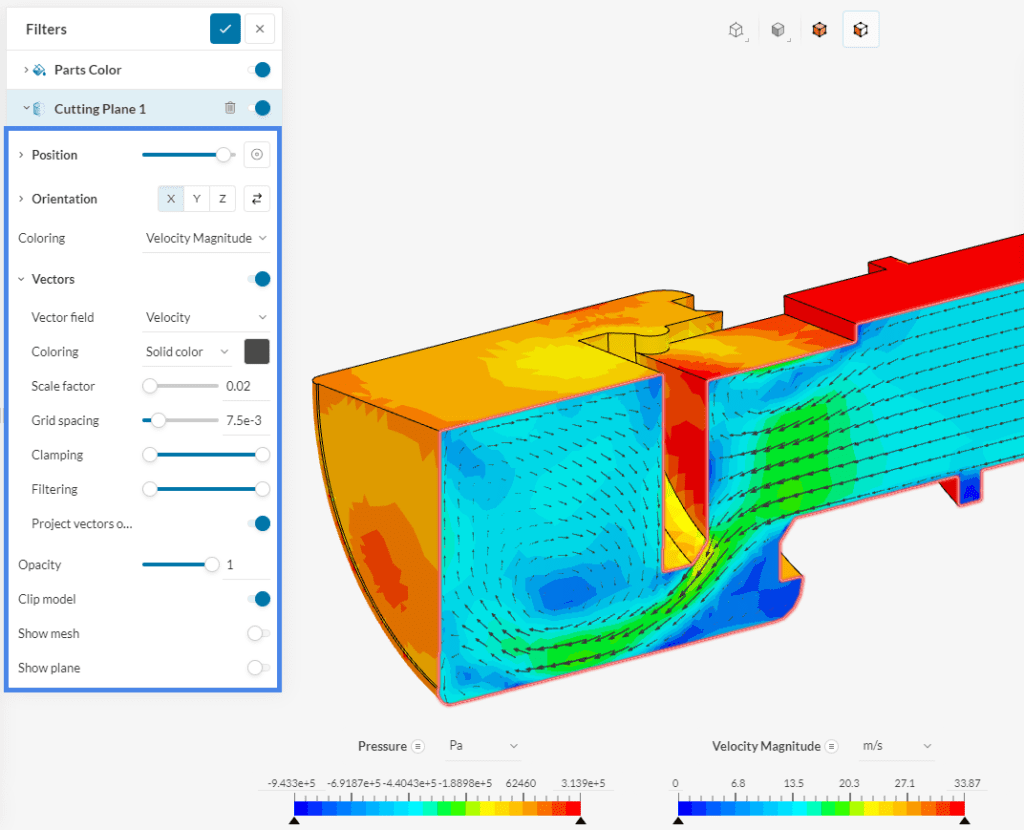Image resolution: width=1024 pixels, height=830 pixels.
Task: Switch orientation to the Z axis
Action: pos(221,198)
